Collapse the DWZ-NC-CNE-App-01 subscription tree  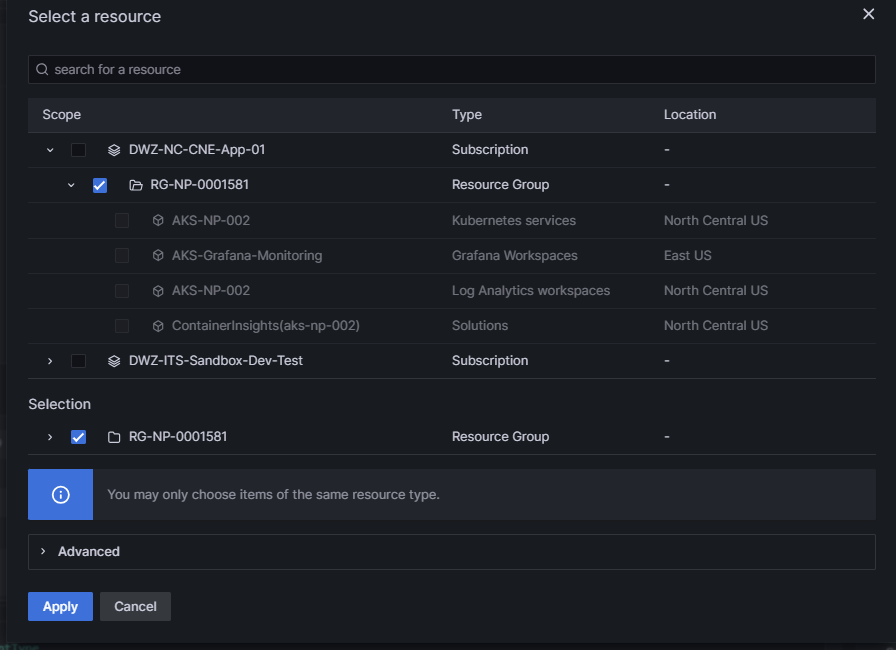(50, 150)
